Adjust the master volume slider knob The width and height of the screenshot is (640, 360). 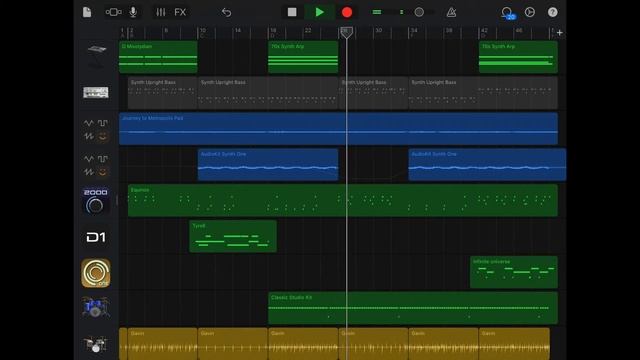coord(419,12)
